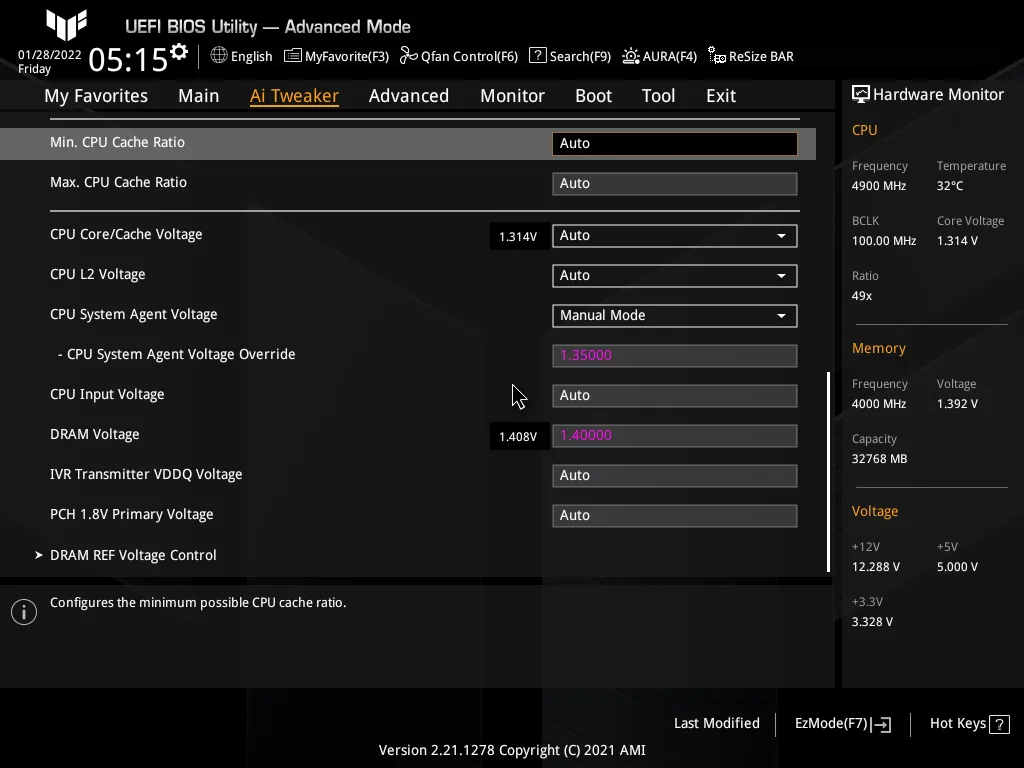
Task: Click the 32768 MB memory capacity value
Action: (x=880, y=458)
